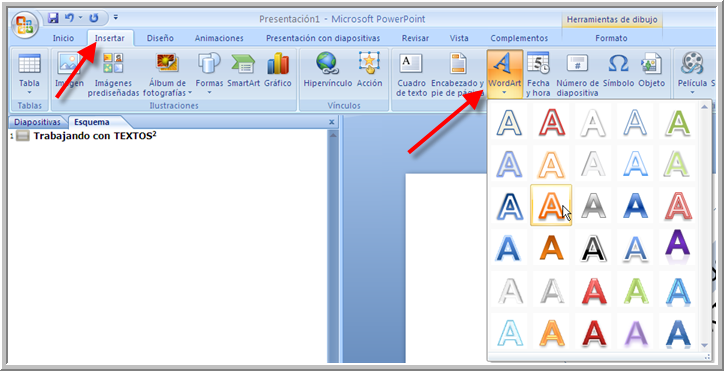The height and width of the screenshot is (371, 724).
Task: Choose the light blue outline WordArt bottom row
Action: click(510, 332)
